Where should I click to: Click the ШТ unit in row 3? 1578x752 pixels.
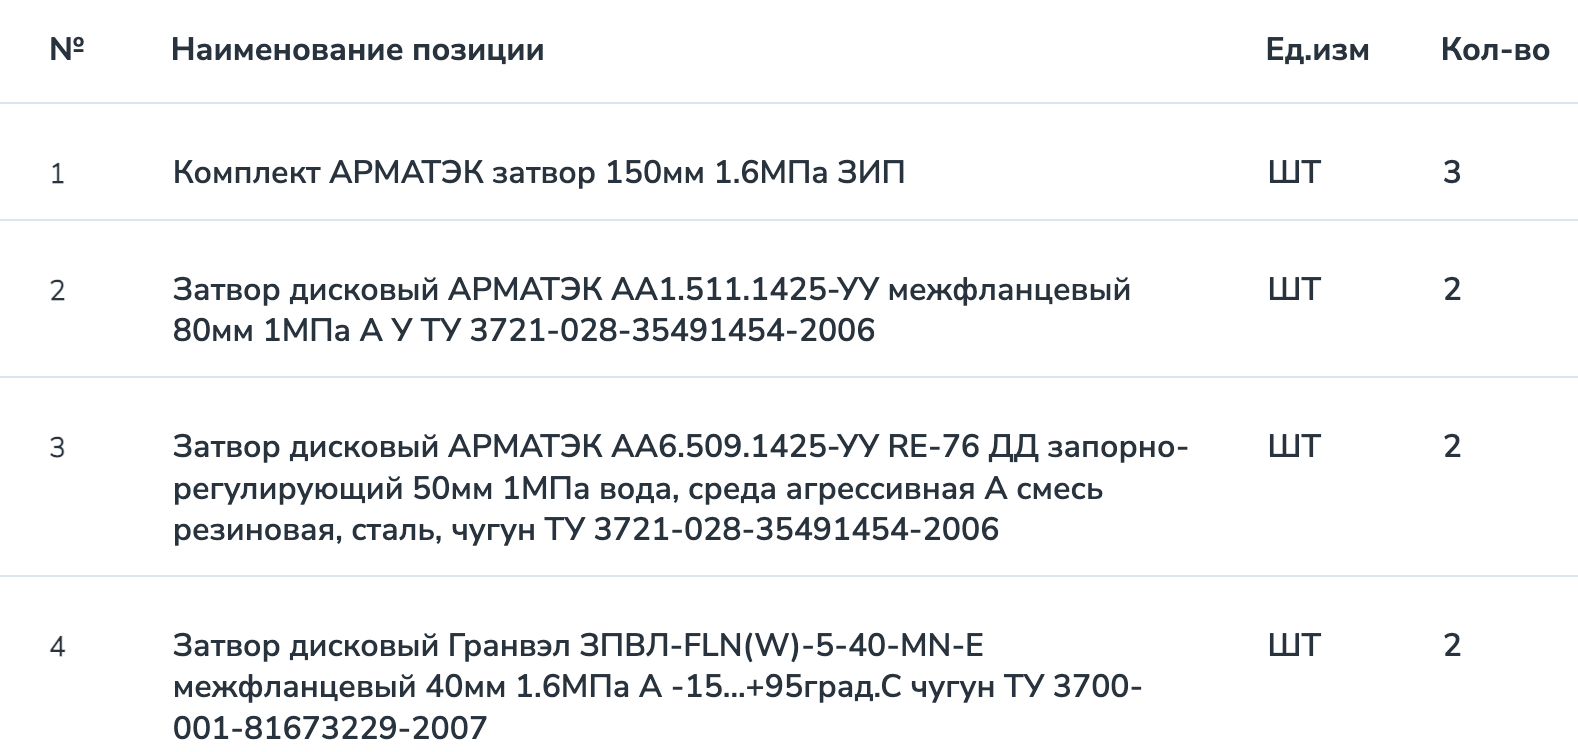click(x=1294, y=446)
